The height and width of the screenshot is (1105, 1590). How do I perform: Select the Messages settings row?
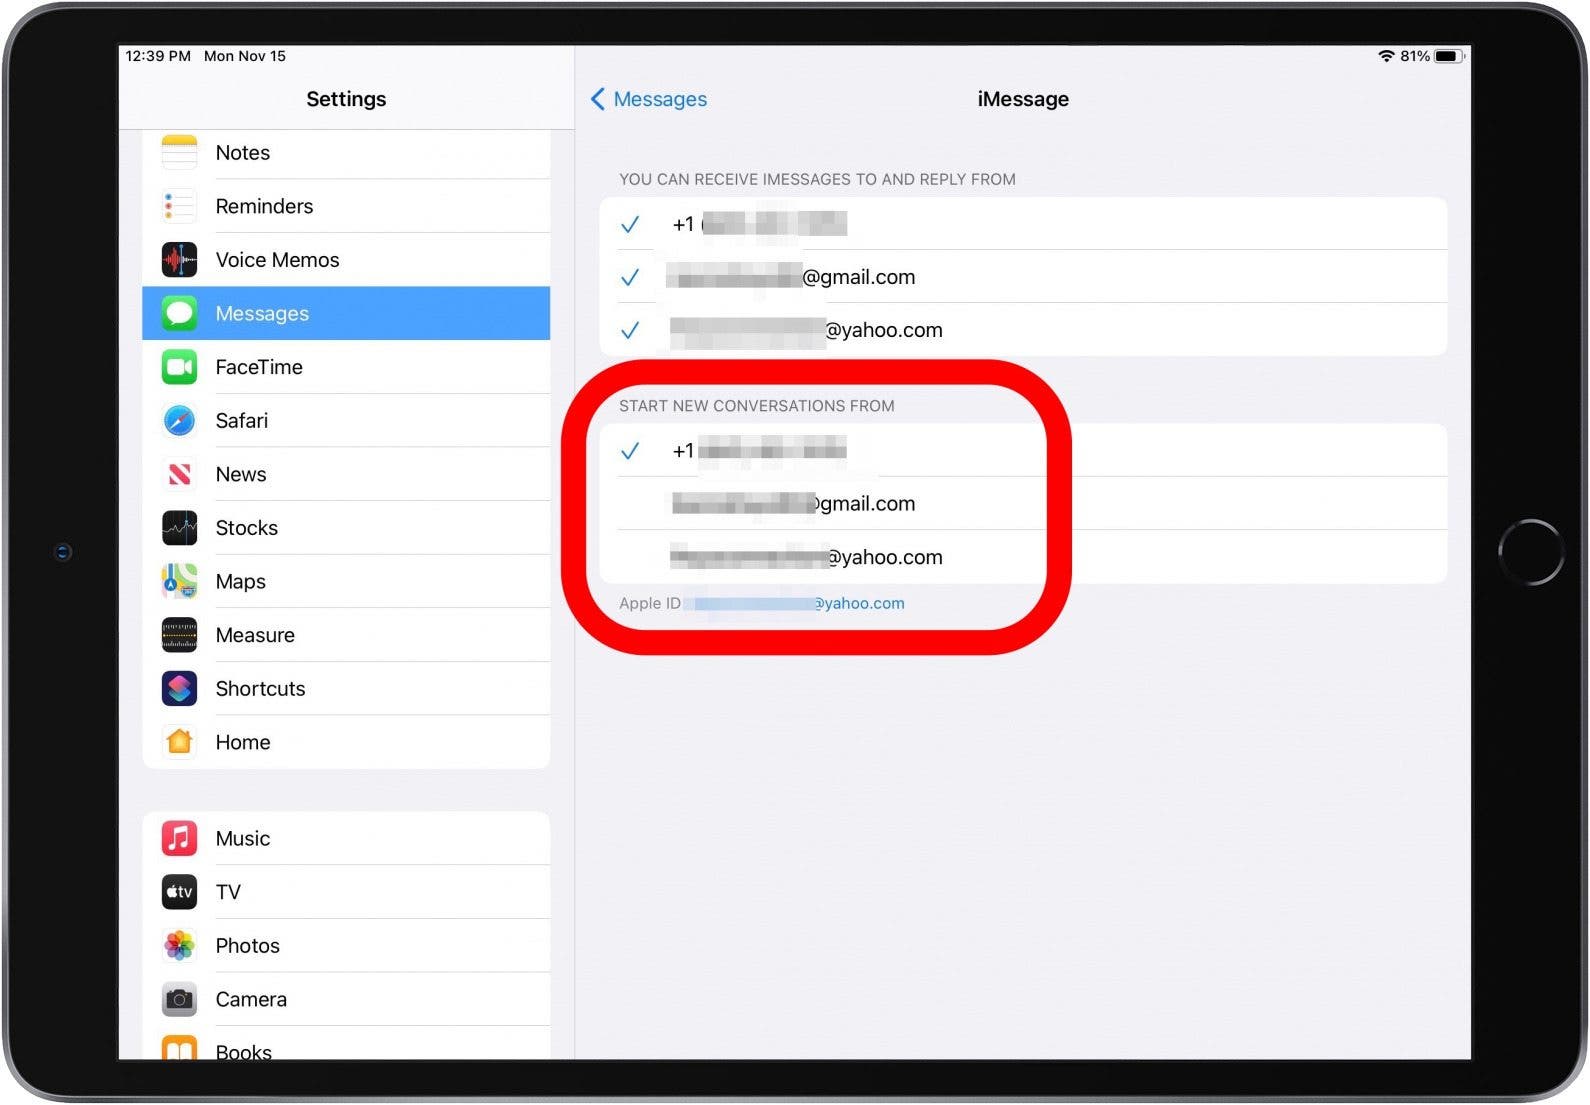click(346, 313)
